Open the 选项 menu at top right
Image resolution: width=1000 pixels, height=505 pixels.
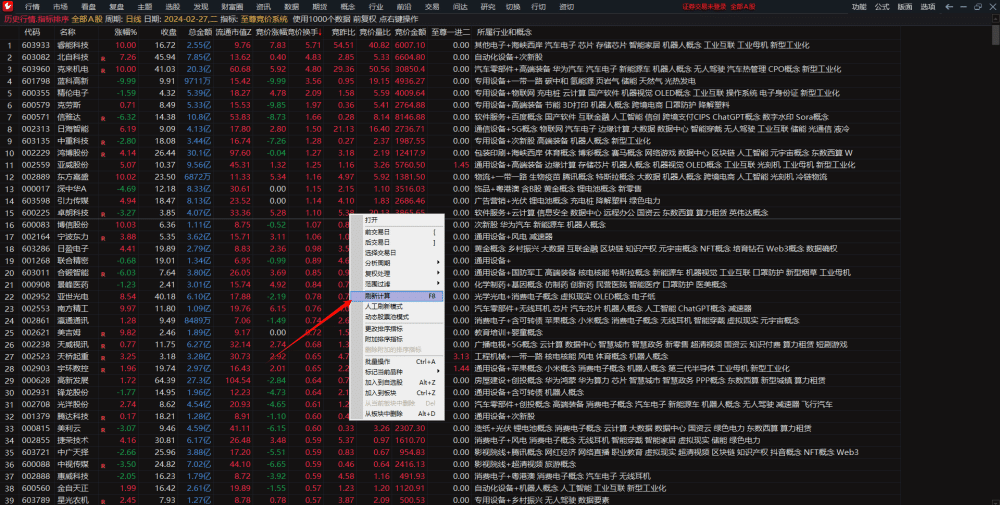point(928,7)
